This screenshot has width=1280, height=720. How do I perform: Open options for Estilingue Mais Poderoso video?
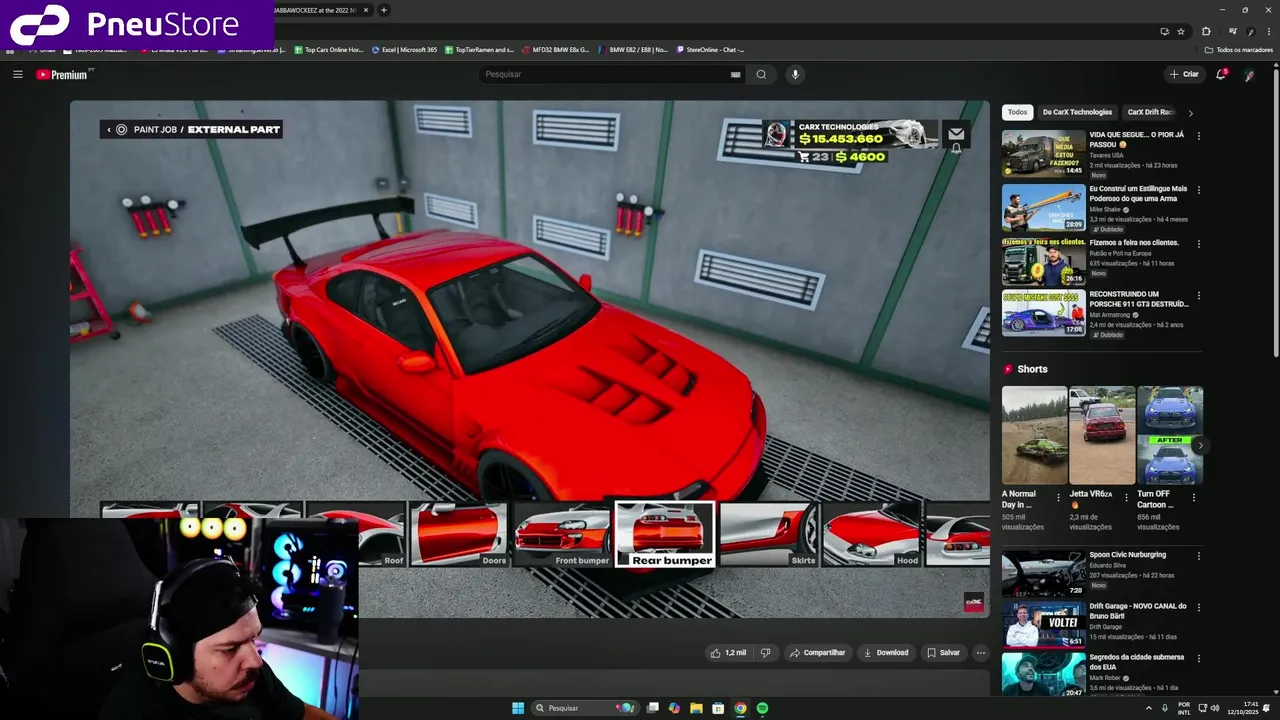point(1198,190)
